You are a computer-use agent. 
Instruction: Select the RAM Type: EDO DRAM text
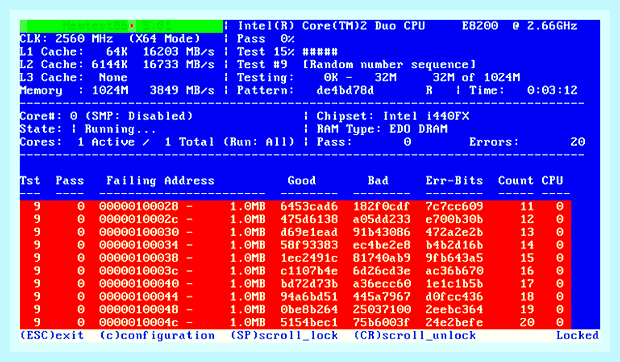[x=382, y=129]
